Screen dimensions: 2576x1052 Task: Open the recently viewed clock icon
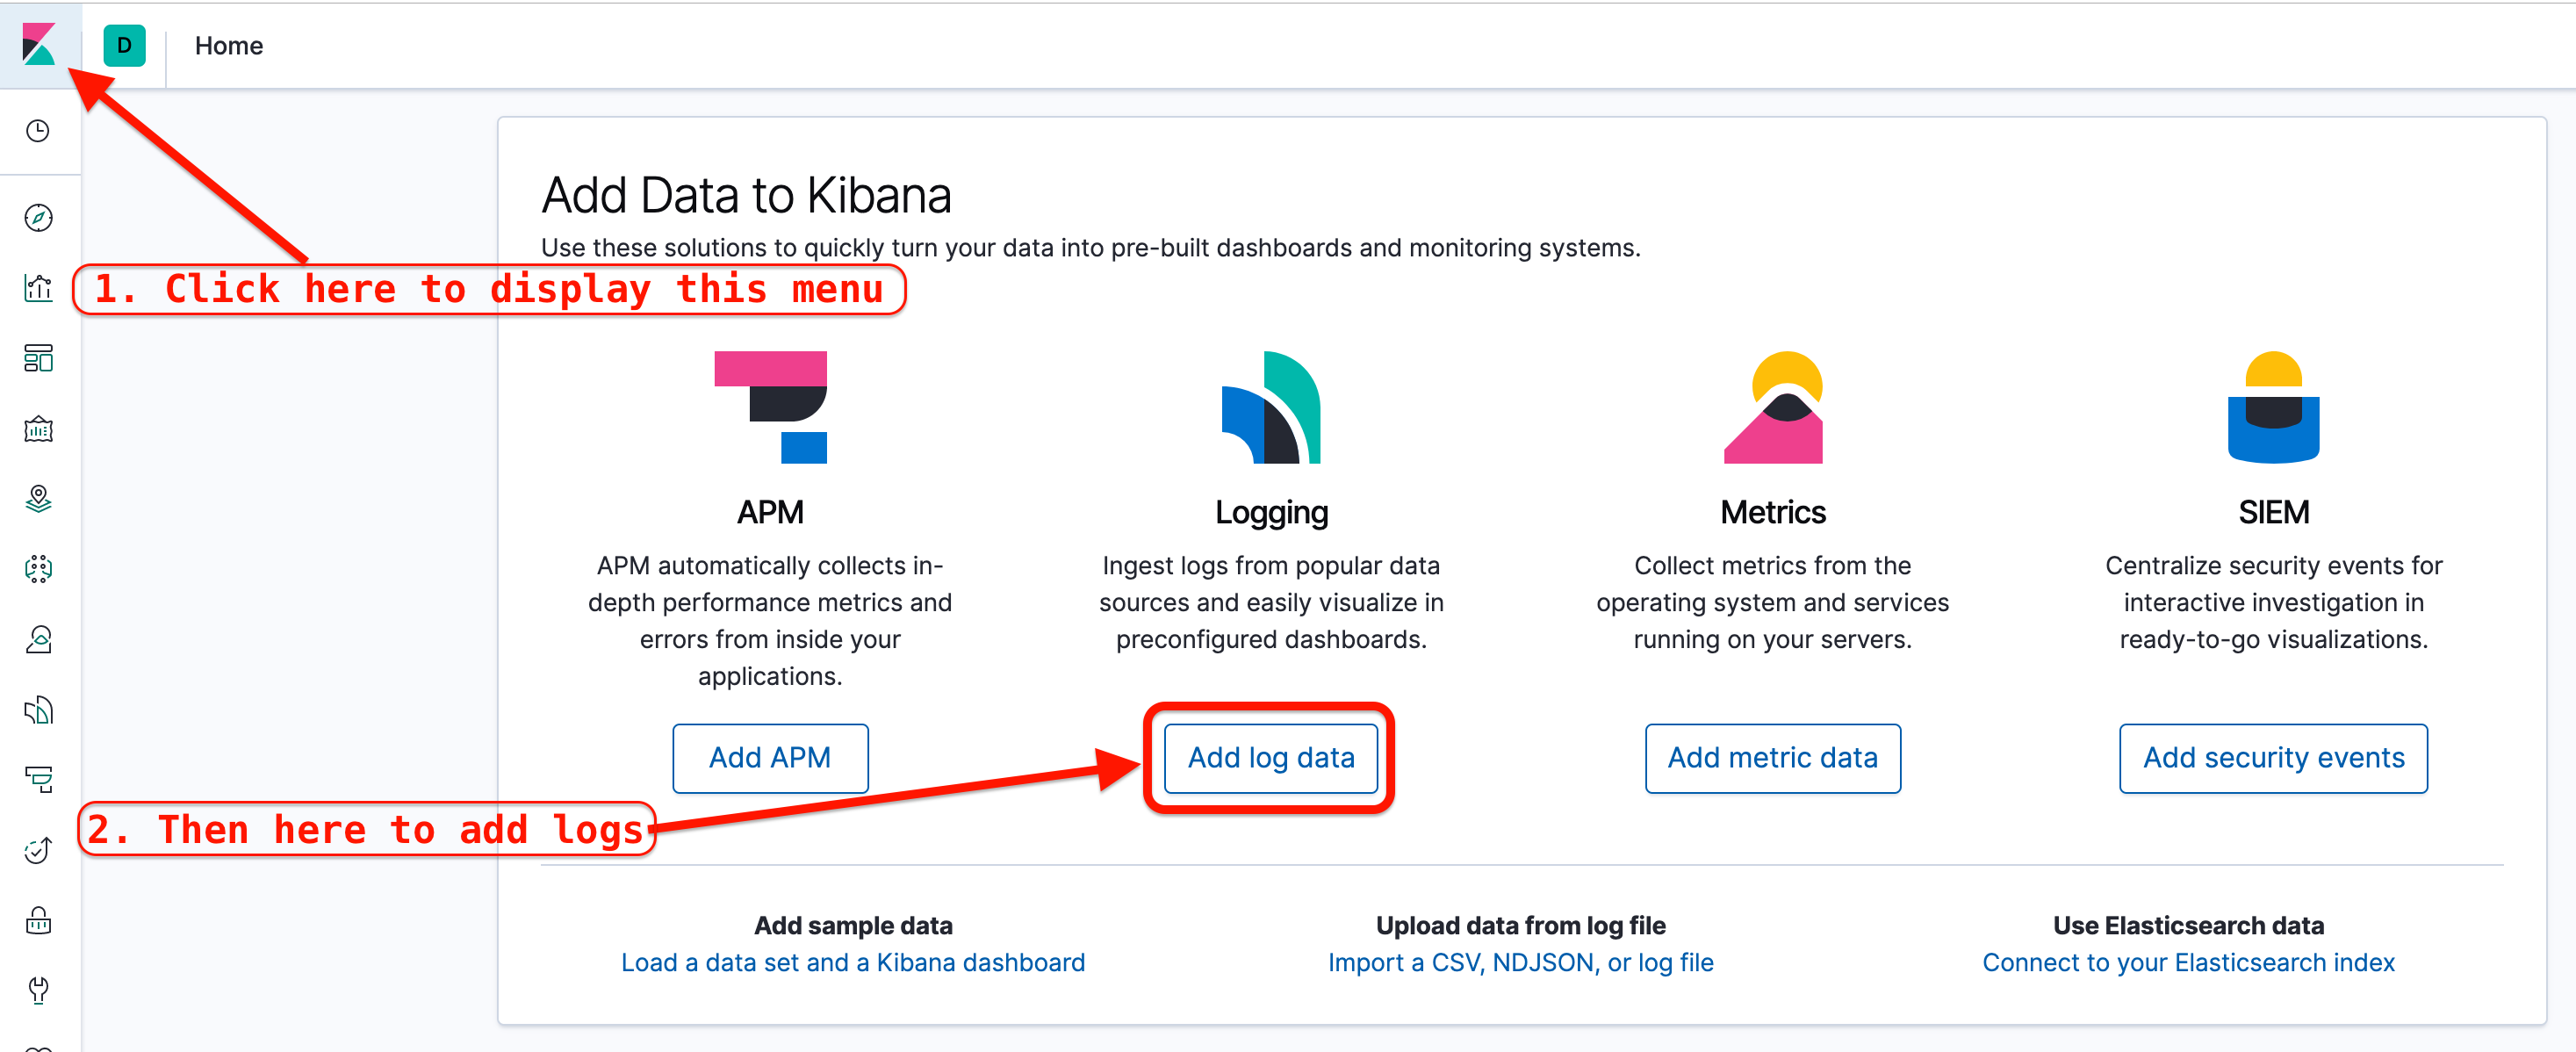click(x=38, y=131)
